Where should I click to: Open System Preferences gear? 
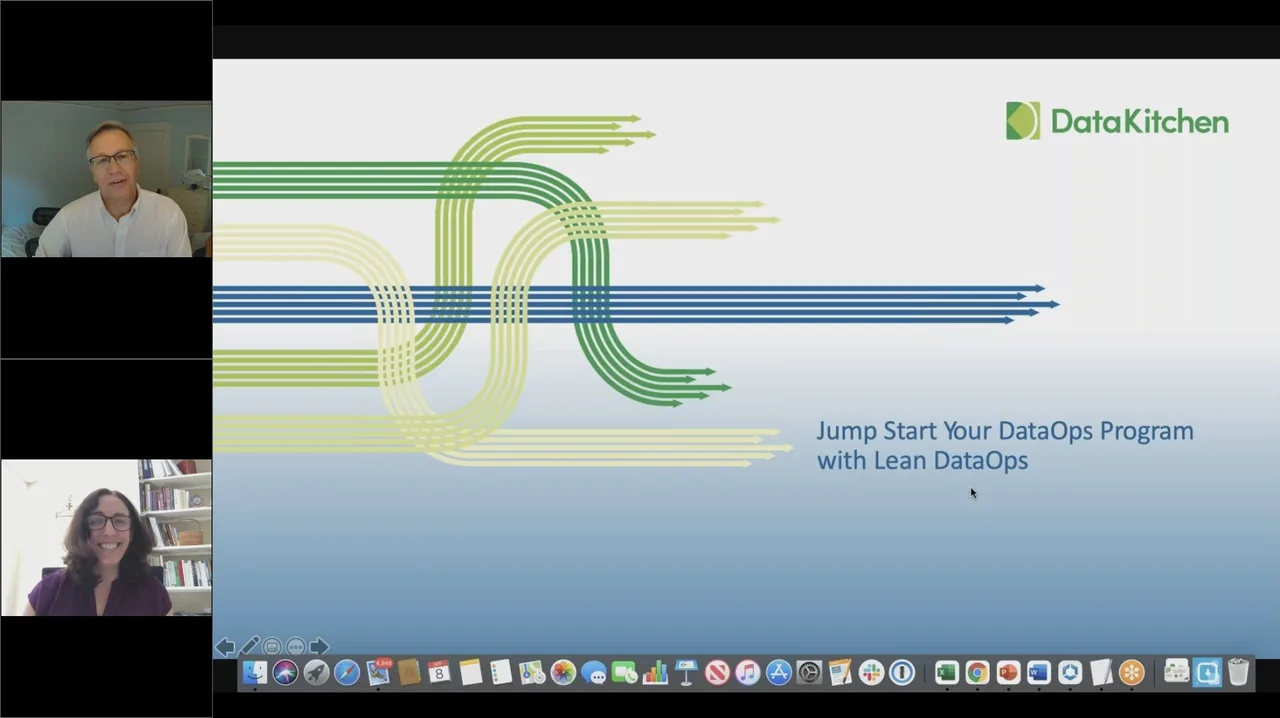coord(809,673)
